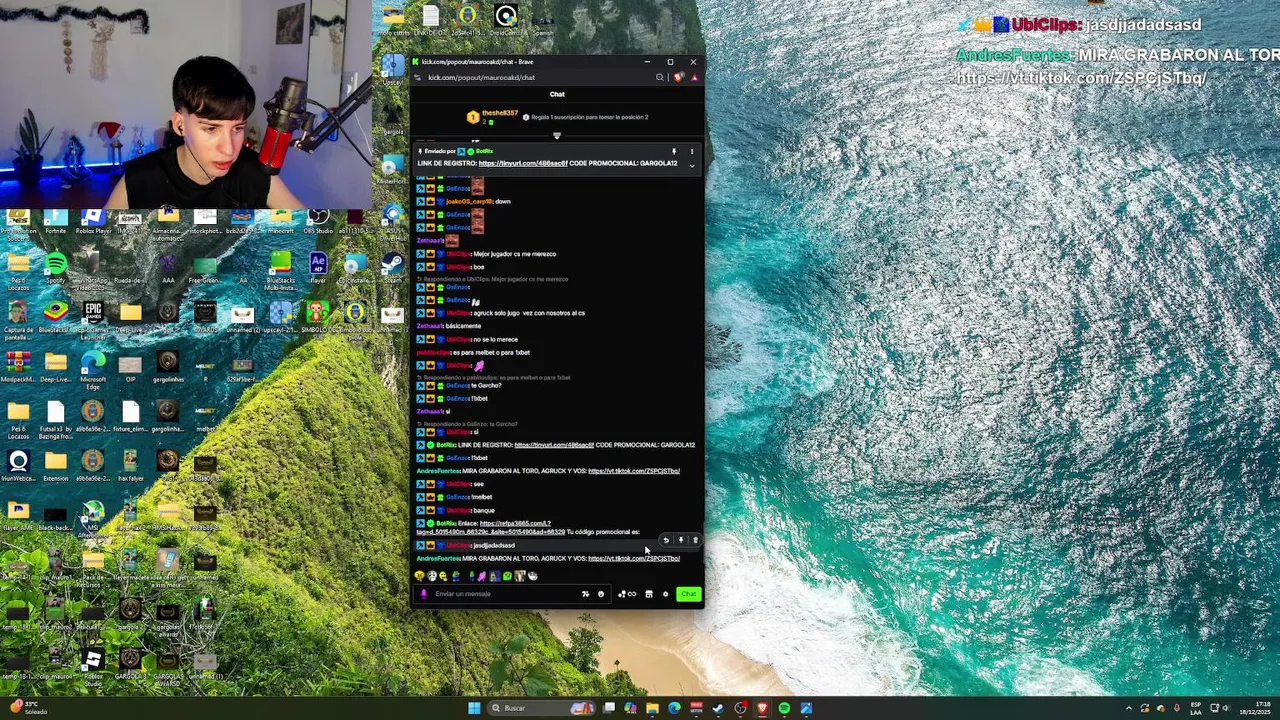
Task: Open the tinyurl link in pinned message
Action: click(x=523, y=163)
